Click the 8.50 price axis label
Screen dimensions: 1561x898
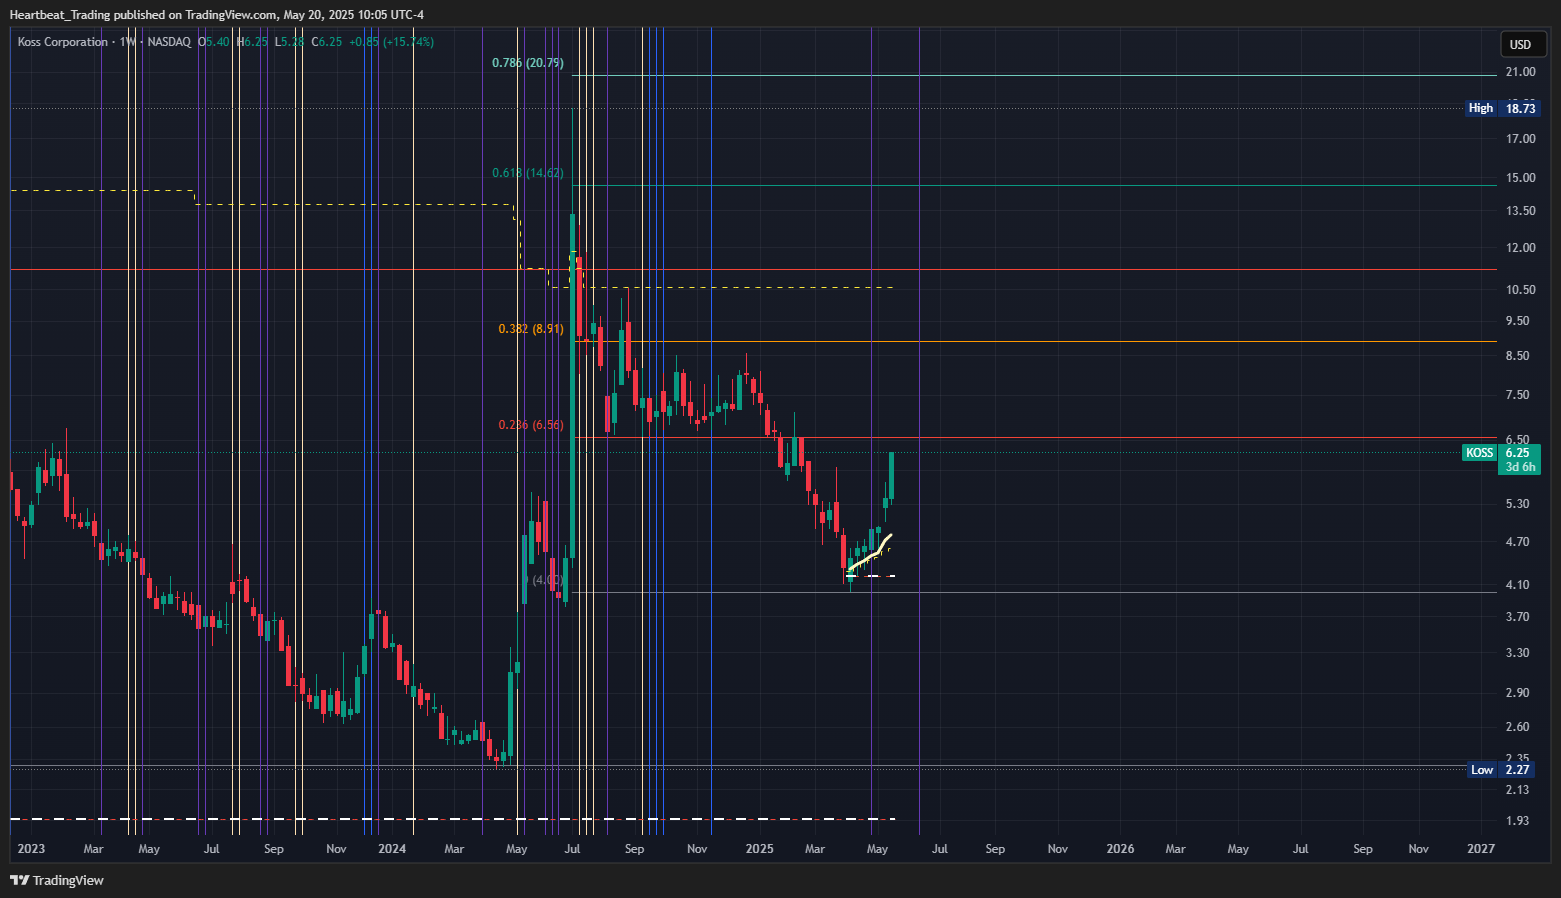pyautogui.click(x=1517, y=356)
